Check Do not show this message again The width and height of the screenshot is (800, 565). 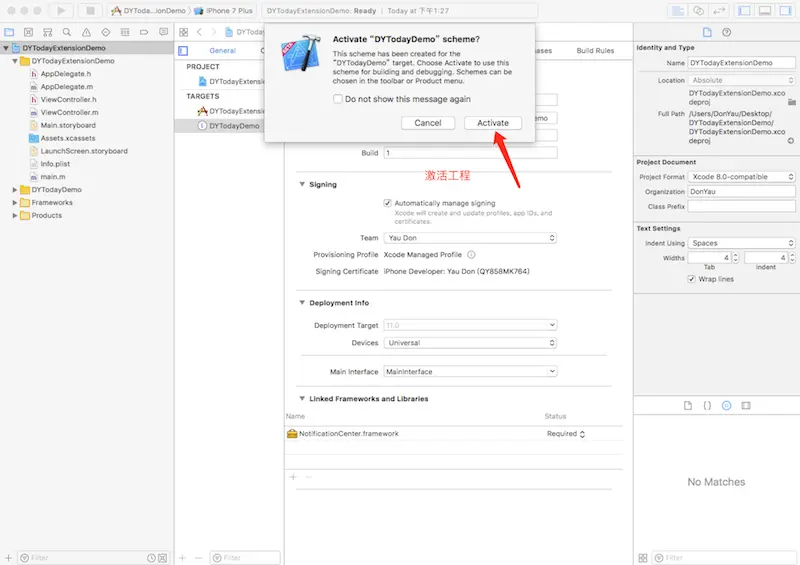pos(338,99)
